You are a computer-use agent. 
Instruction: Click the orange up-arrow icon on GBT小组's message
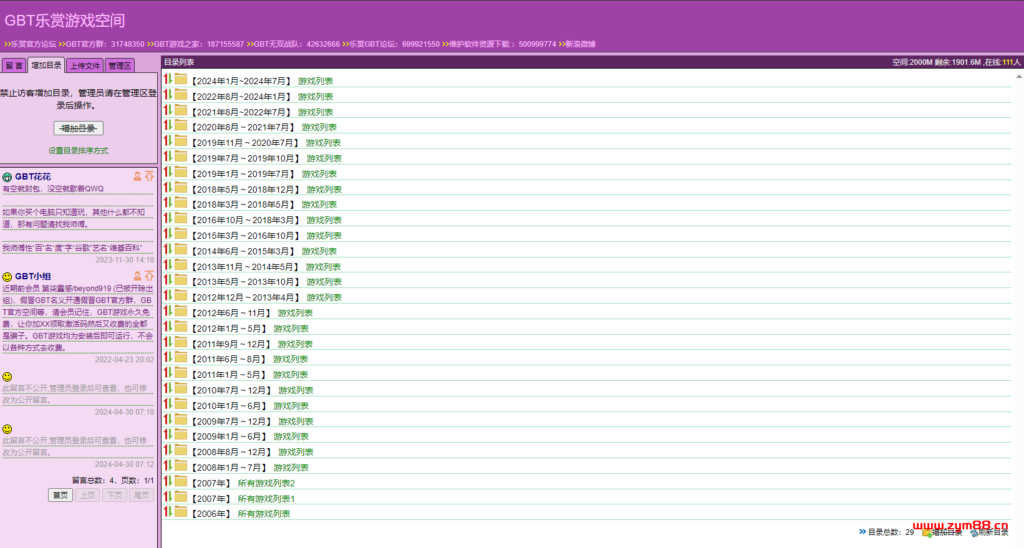(149, 275)
